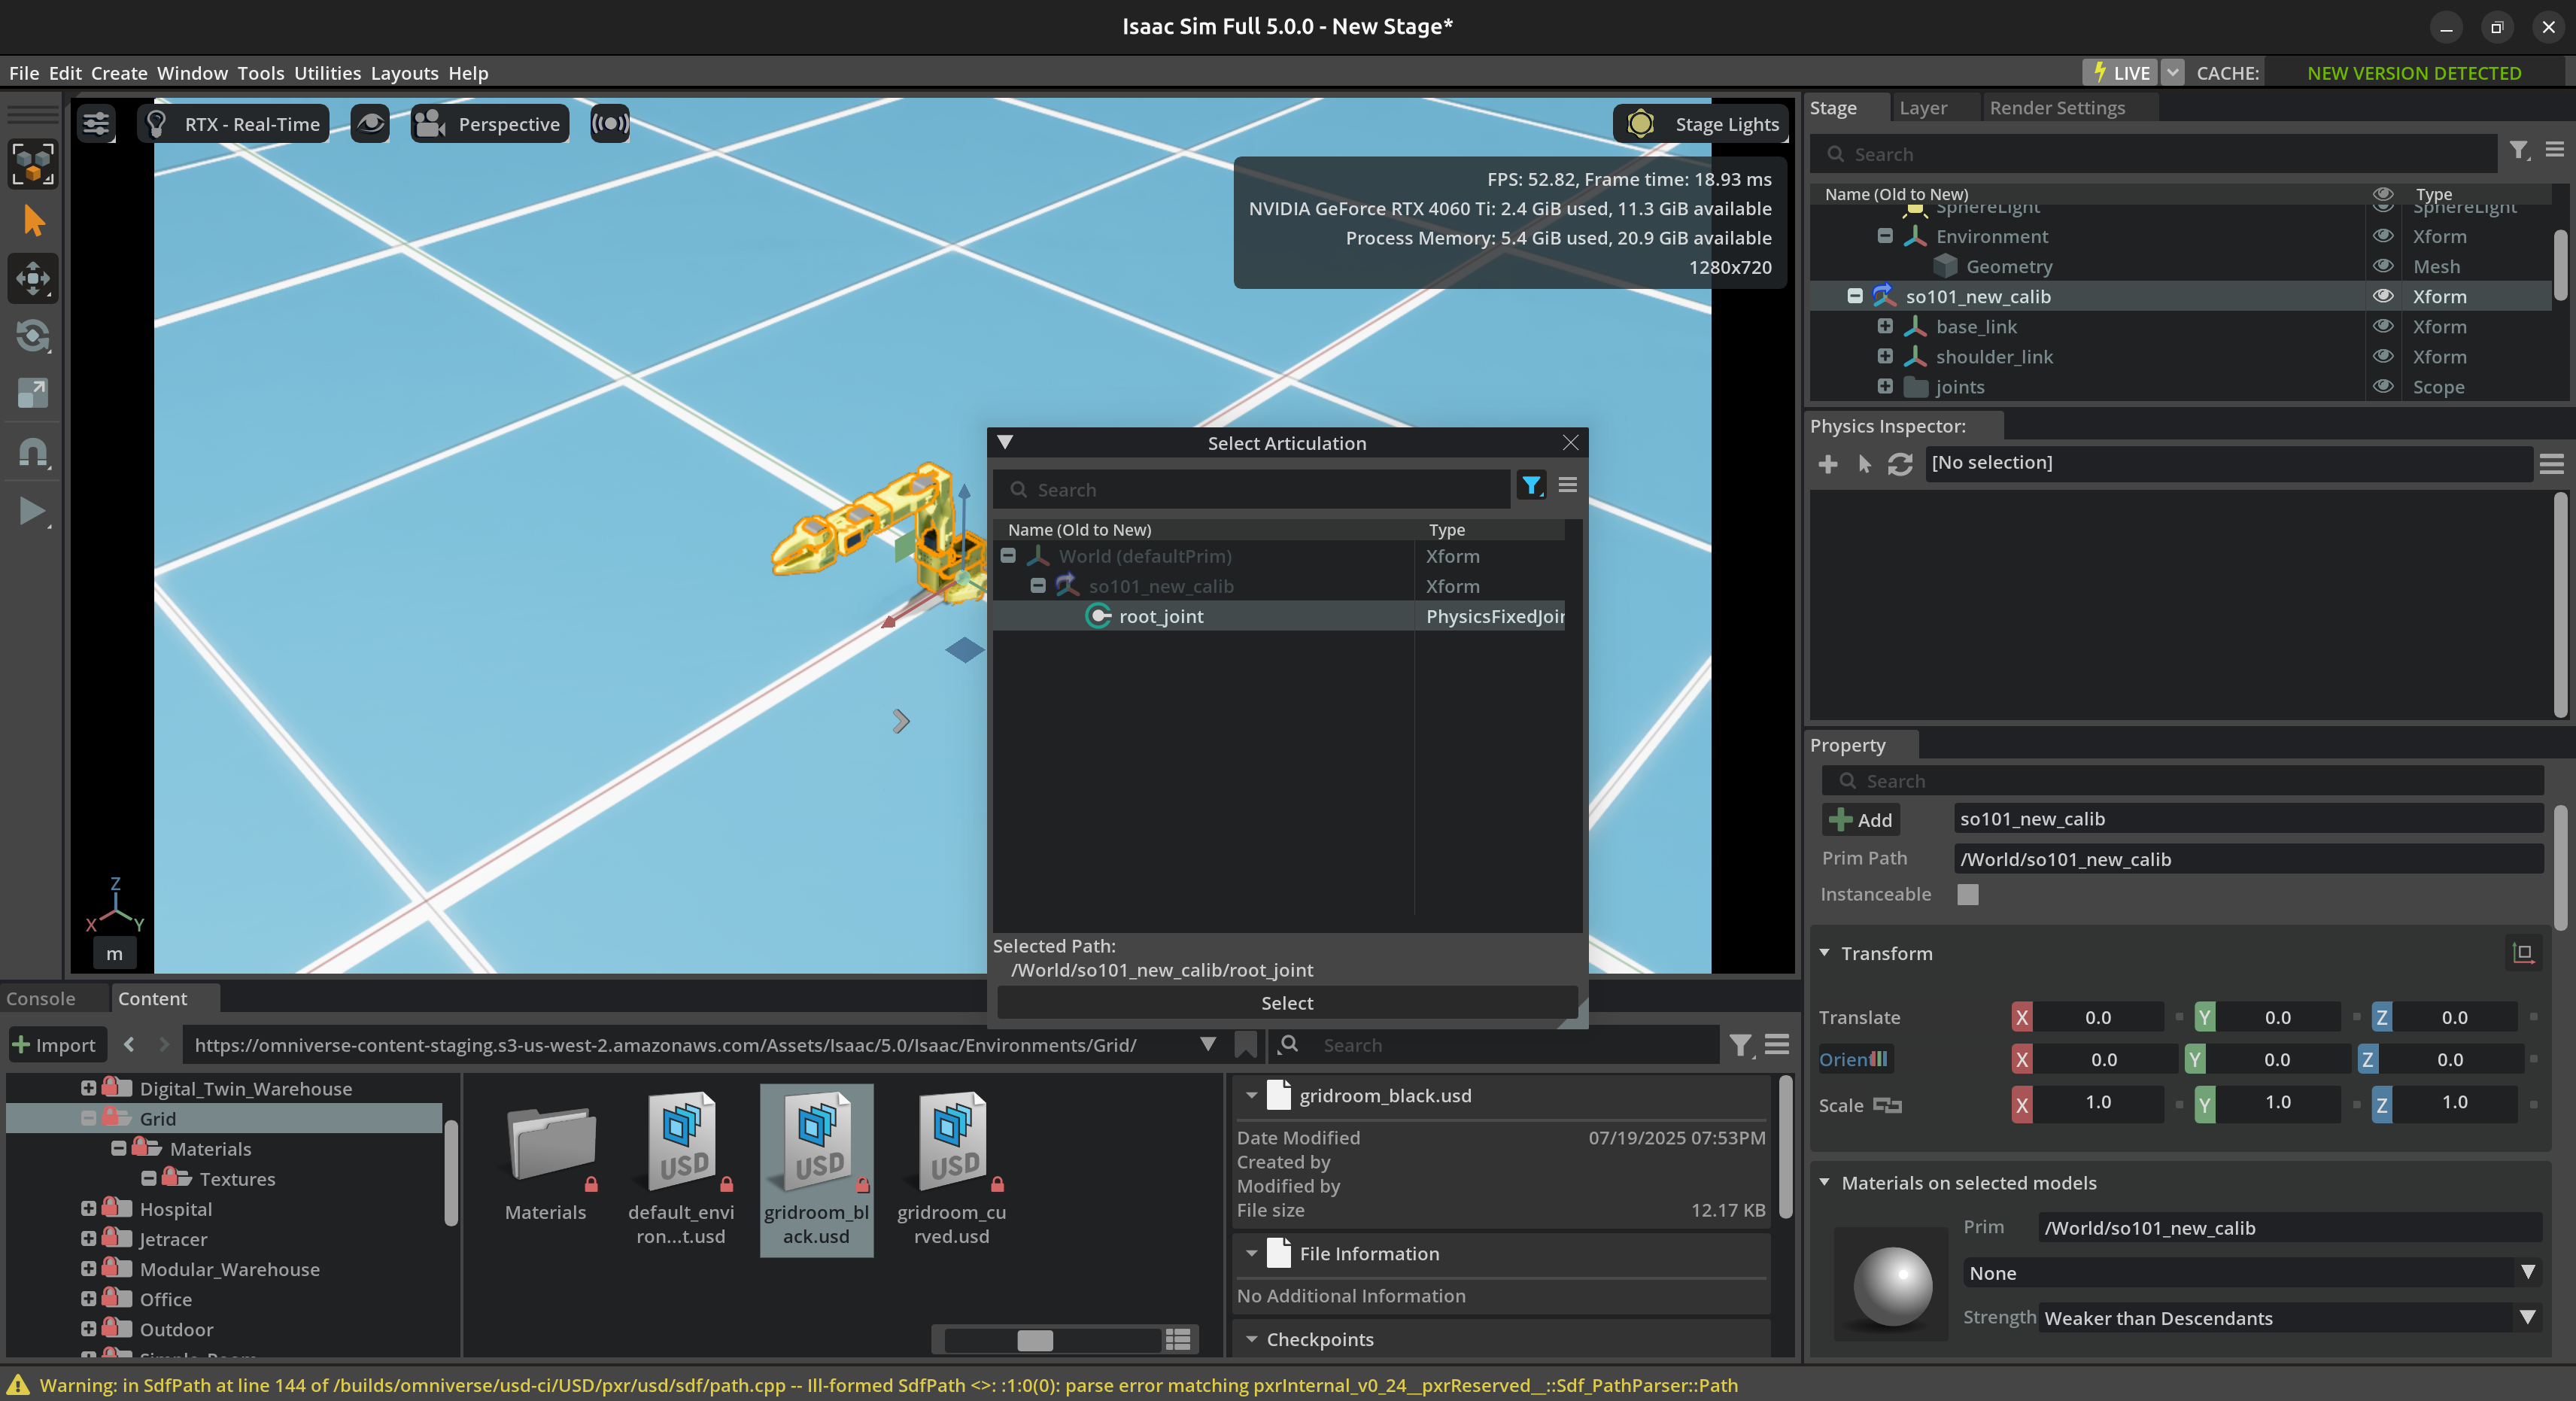Toggle Scale uniform link icon
The width and height of the screenshot is (2576, 1401).
point(1887,1105)
